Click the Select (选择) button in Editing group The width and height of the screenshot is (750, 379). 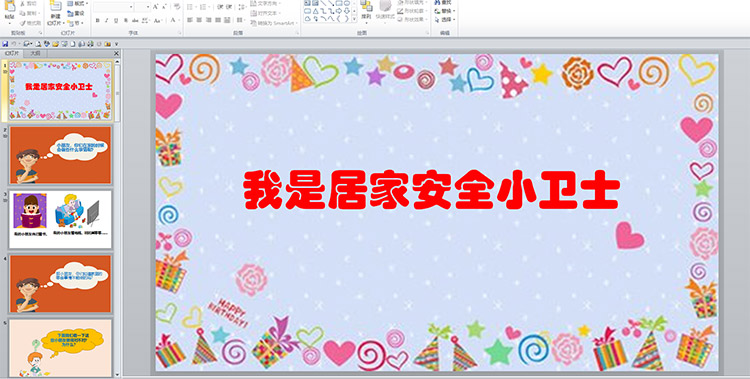click(x=444, y=20)
